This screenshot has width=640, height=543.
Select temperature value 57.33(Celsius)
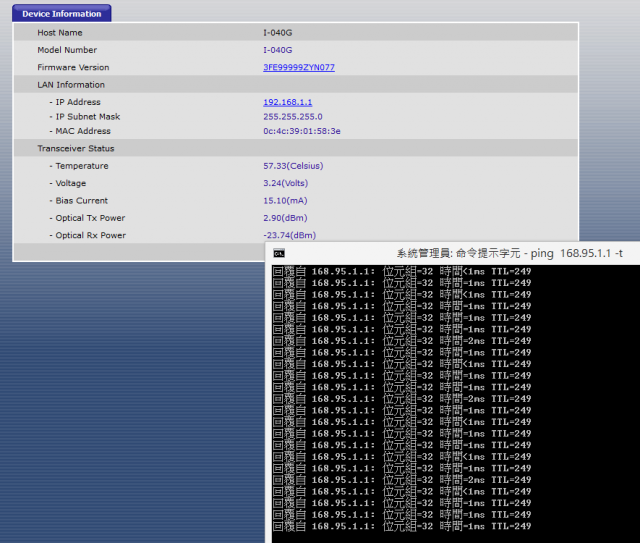pyautogui.click(x=293, y=166)
